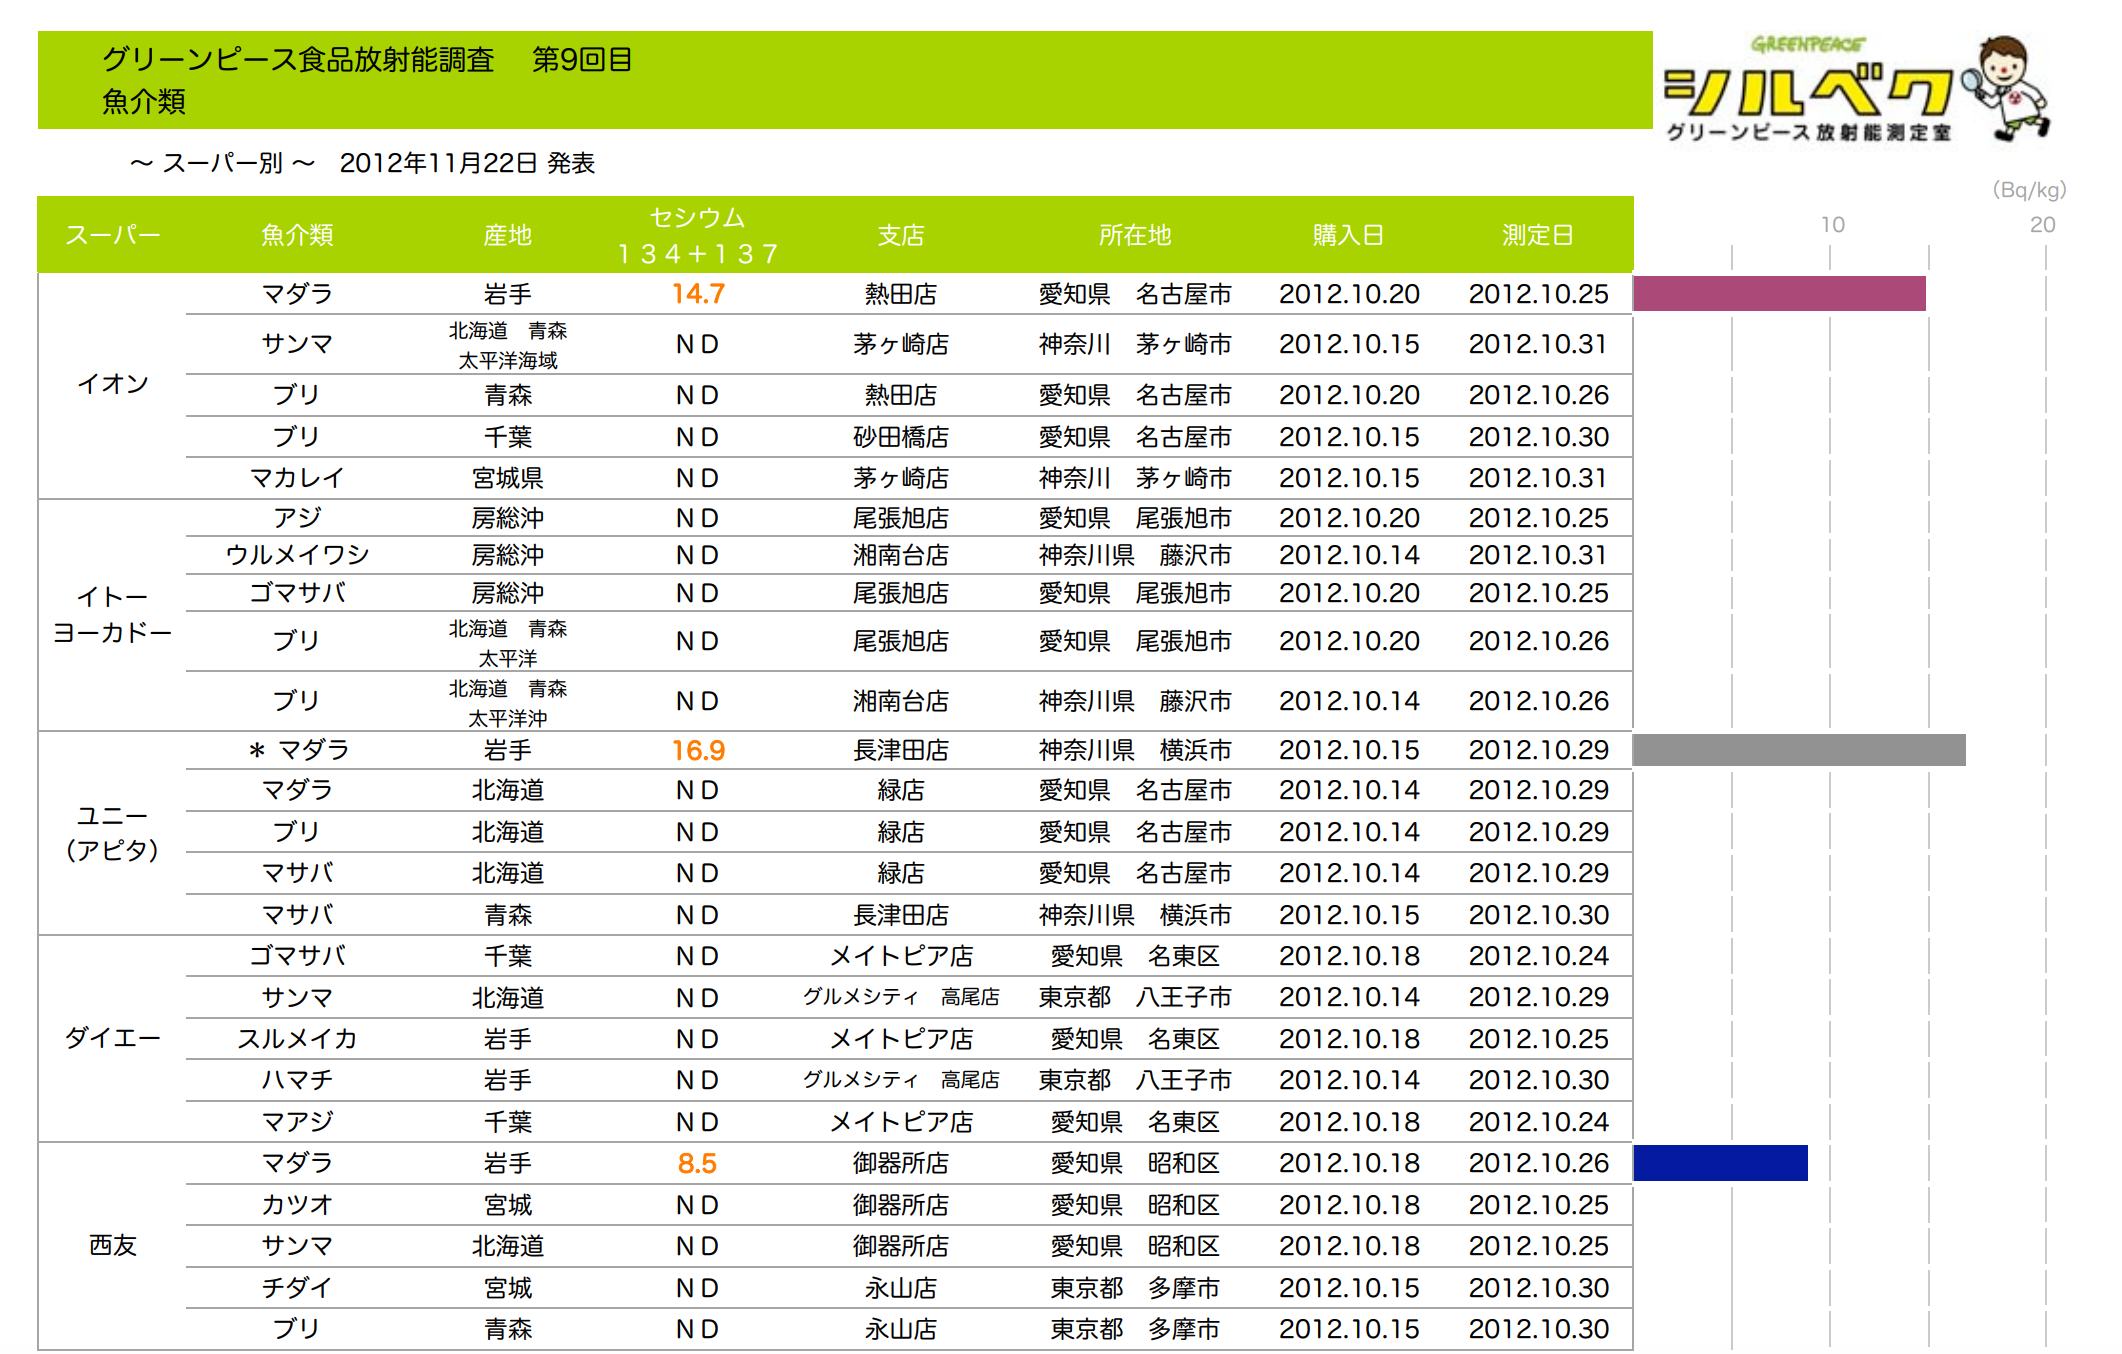Click the orange 8.5 cesium value
Screen dimensions: 2122x1354
pos(697,1163)
